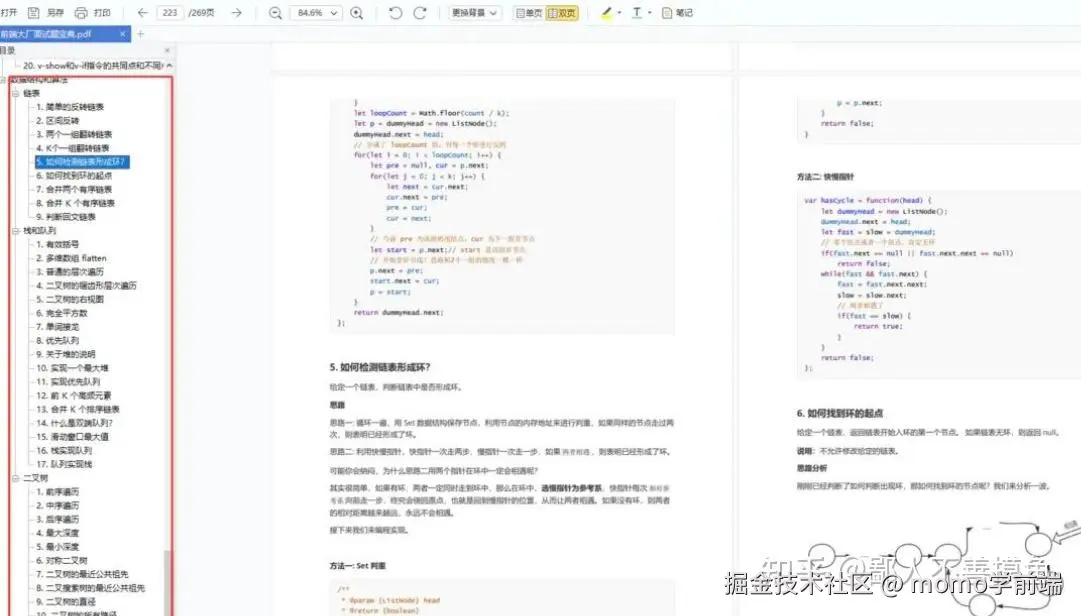The width and height of the screenshot is (1081, 616).
Task: Open outline item 1. 前序遍历
Action: (x=57, y=492)
